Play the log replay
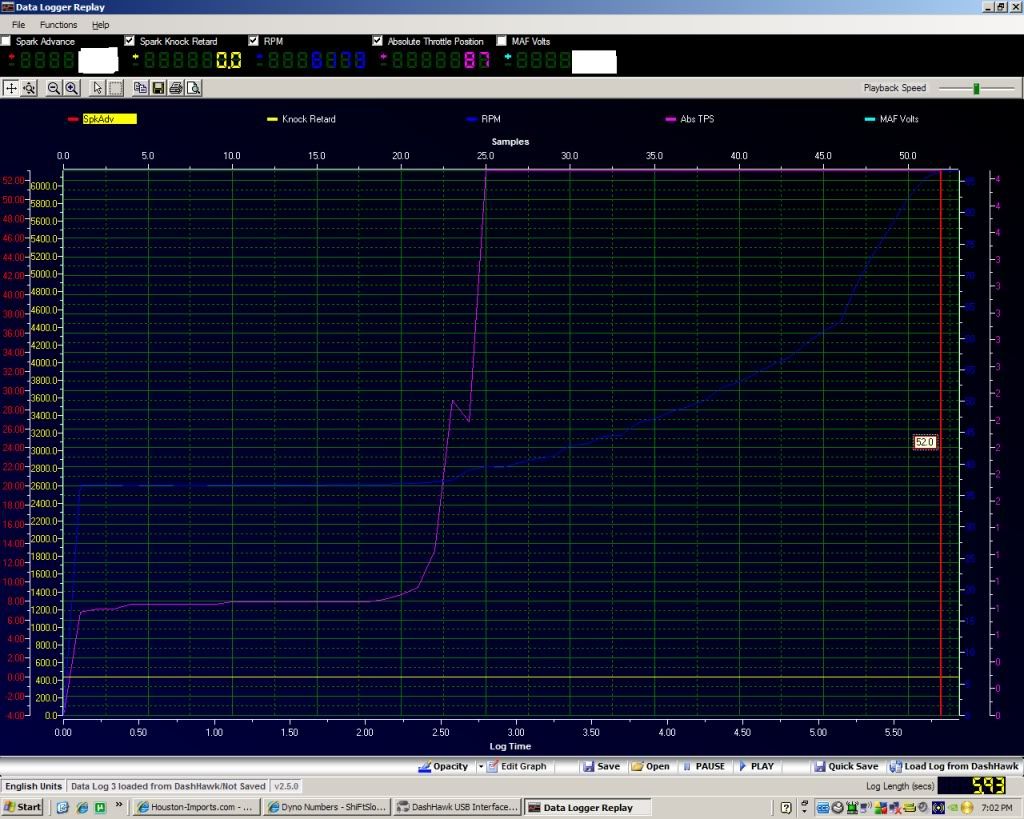This screenshot has height=819, width=1024. coord(756,766)
